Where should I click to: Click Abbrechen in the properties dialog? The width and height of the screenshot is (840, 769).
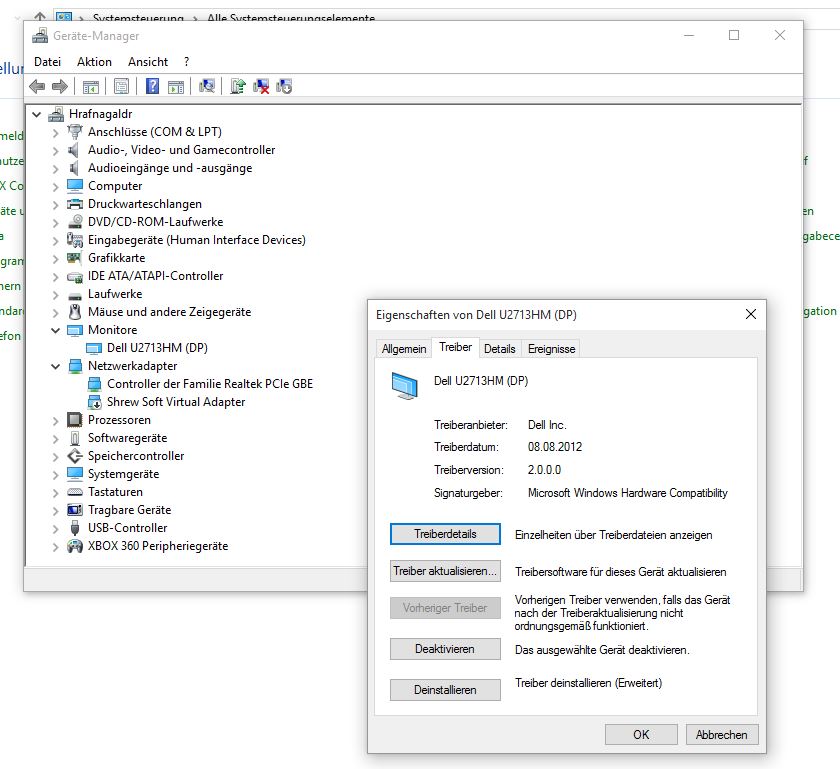tap(722, 734)
